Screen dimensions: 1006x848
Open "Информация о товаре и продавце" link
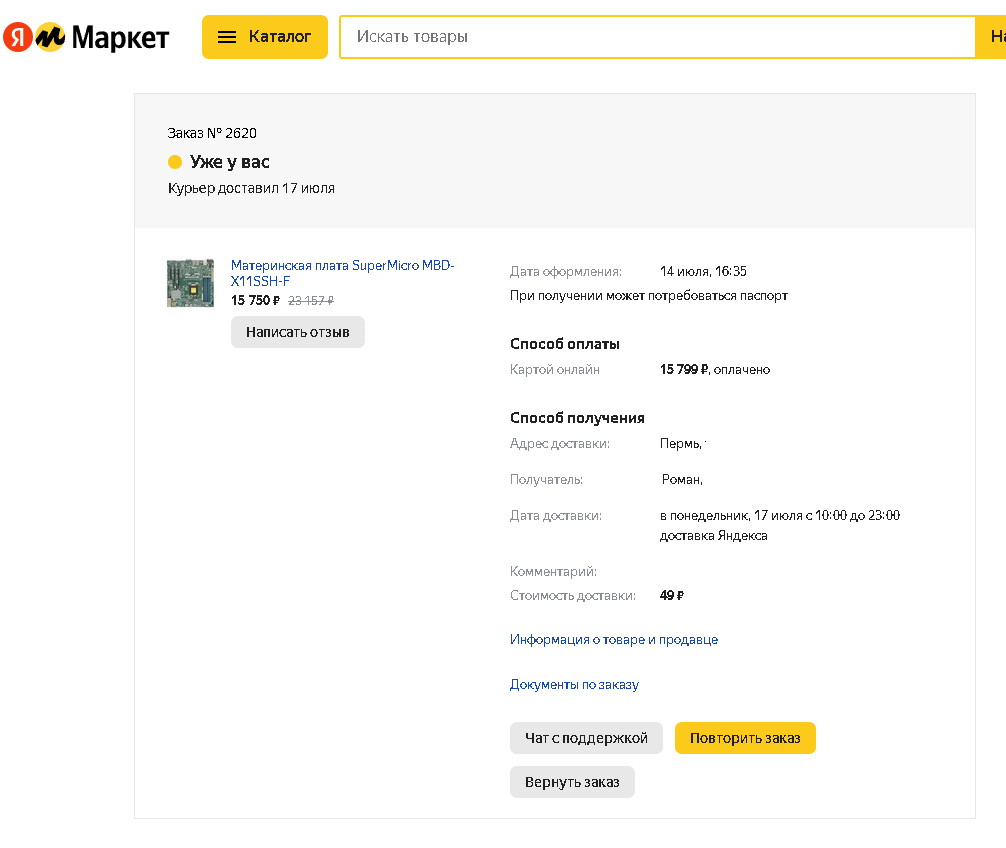613,640
